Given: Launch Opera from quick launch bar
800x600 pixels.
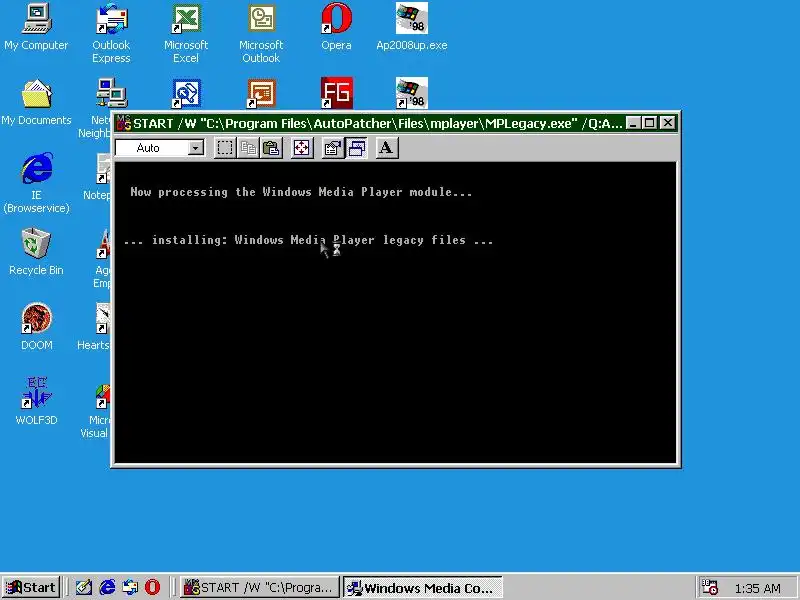Looking at the screenshot, I should (x=152, y=587).
